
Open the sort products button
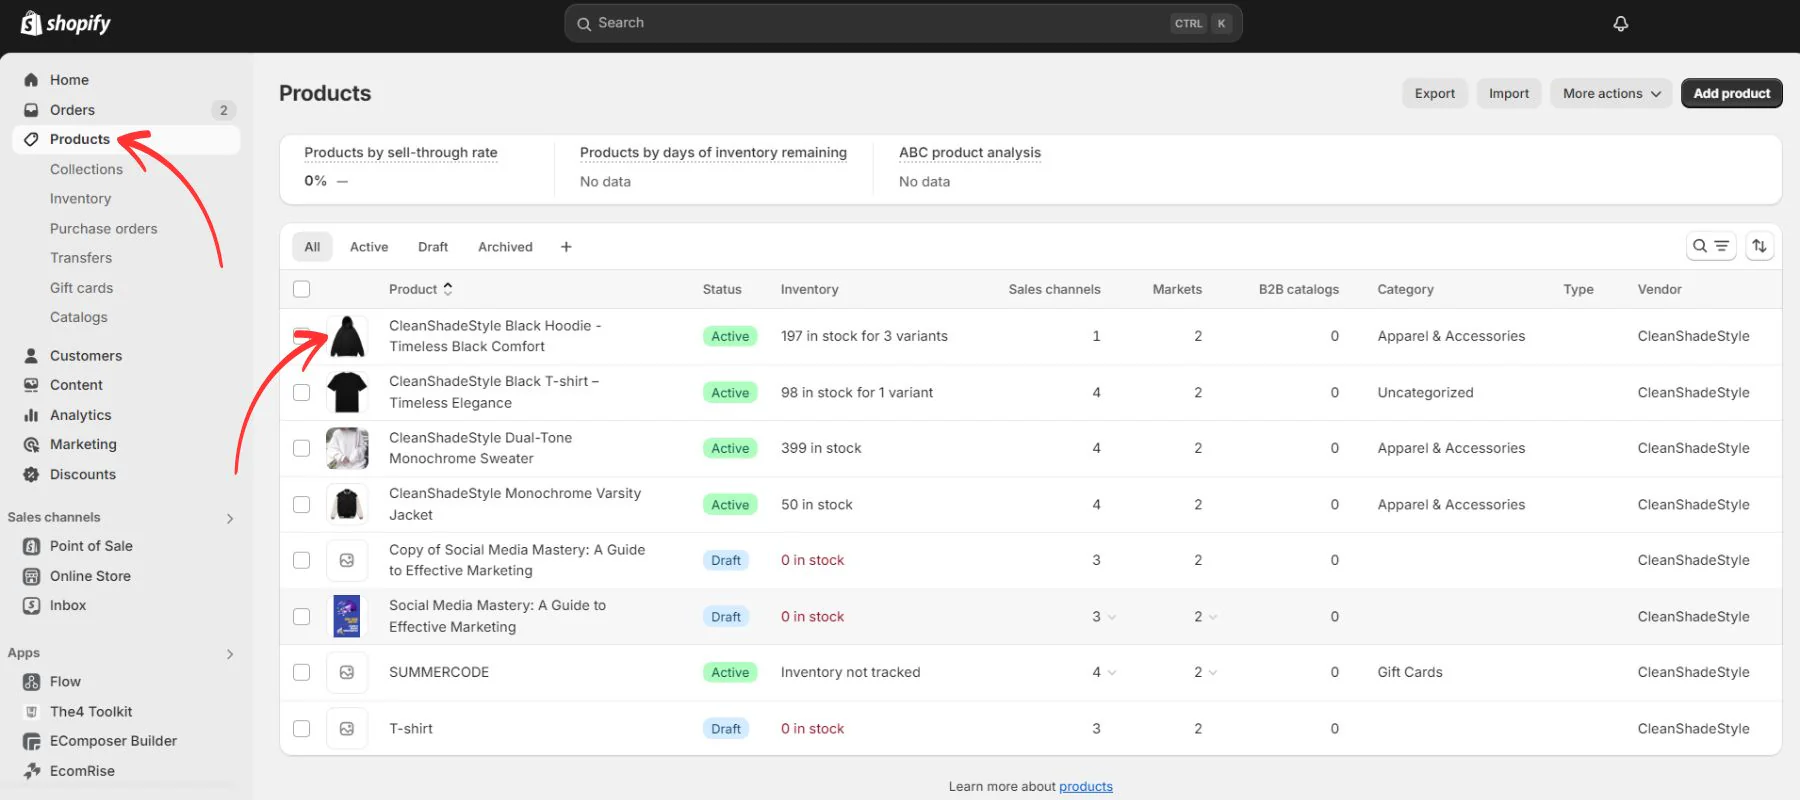point(1759,246)
